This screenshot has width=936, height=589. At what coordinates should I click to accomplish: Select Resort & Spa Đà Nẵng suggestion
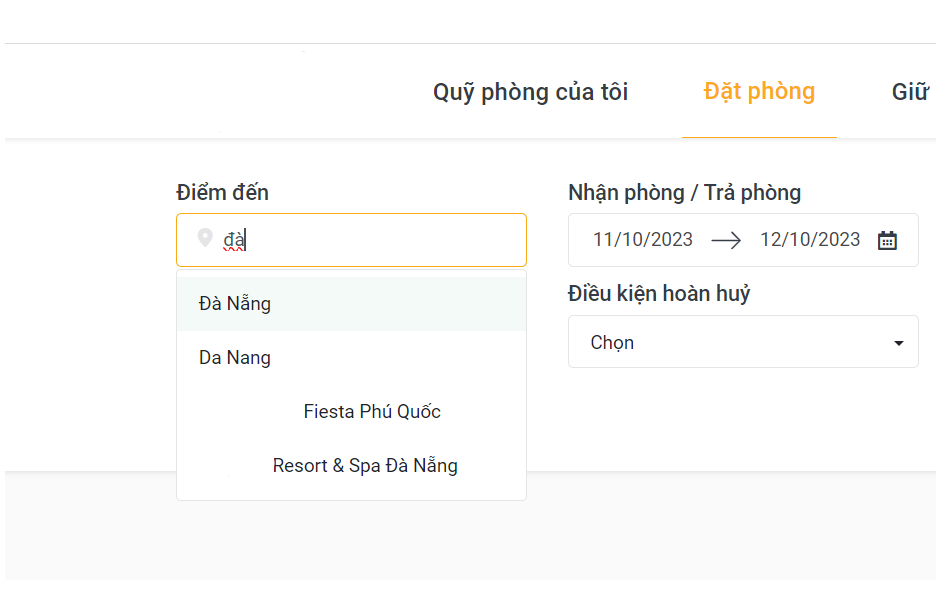365,465
